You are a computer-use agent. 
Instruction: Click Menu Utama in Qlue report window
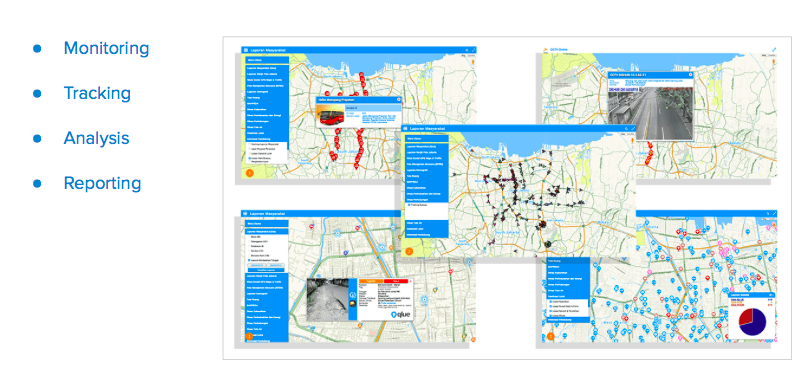267,223
